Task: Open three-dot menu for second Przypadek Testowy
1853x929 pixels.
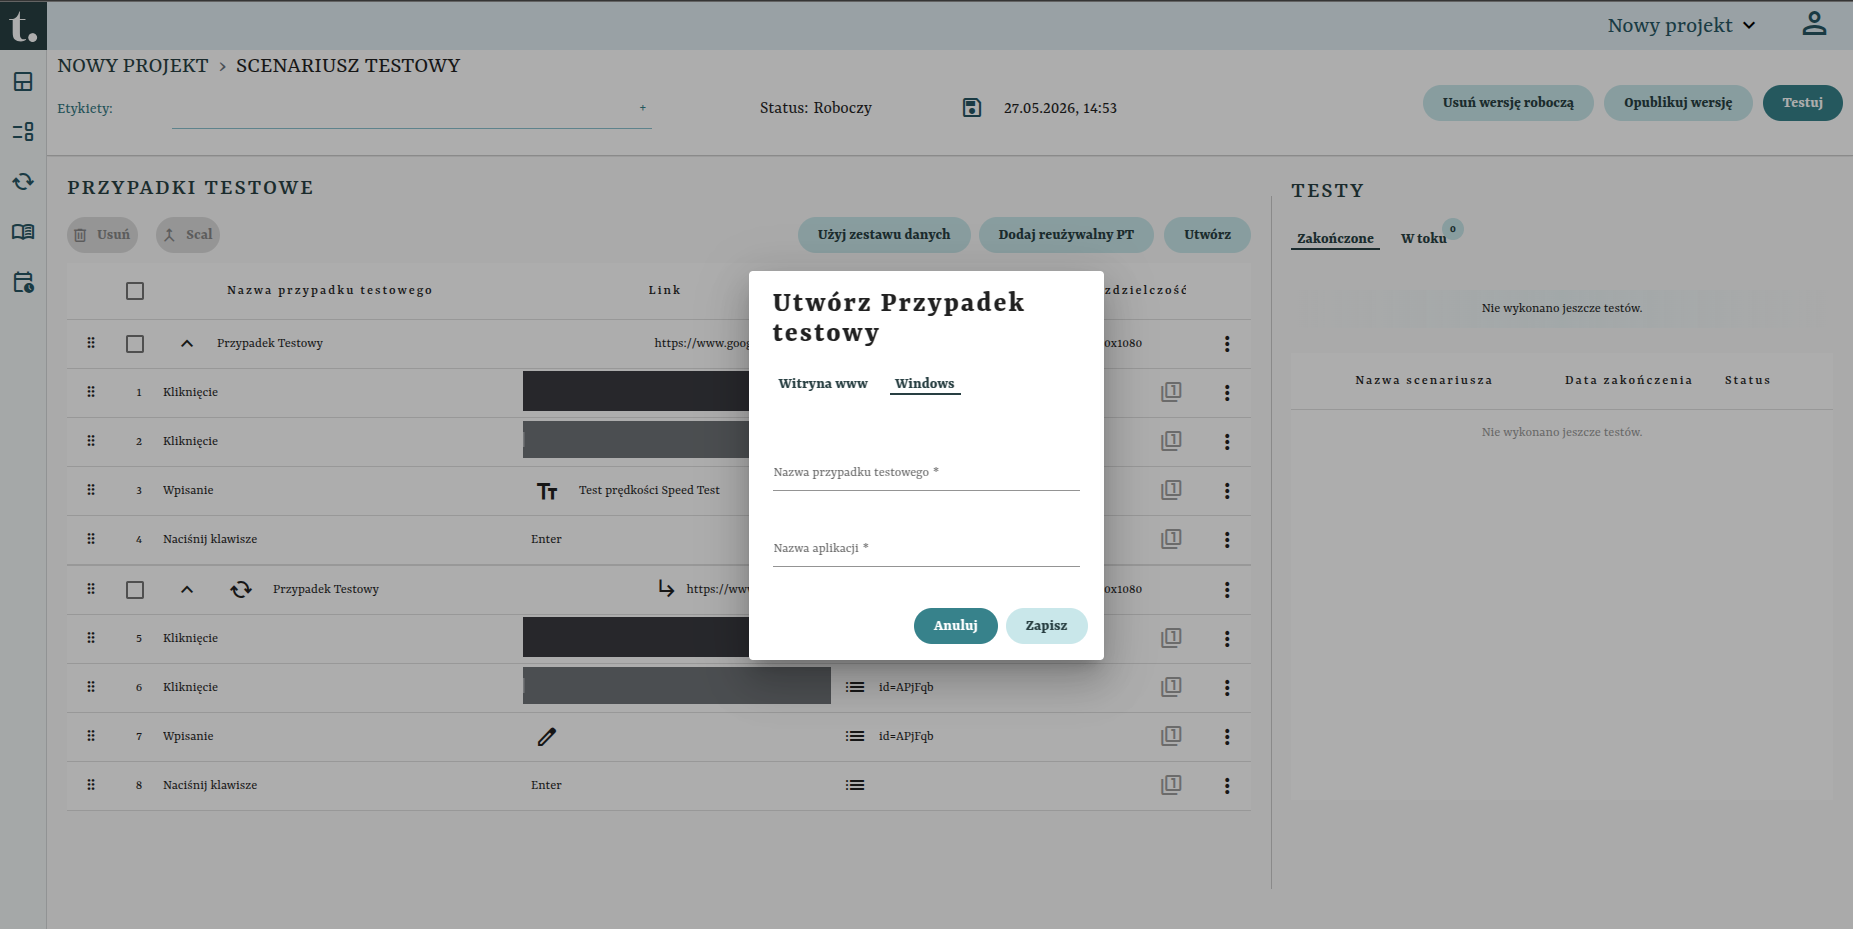Action: 1227,590
